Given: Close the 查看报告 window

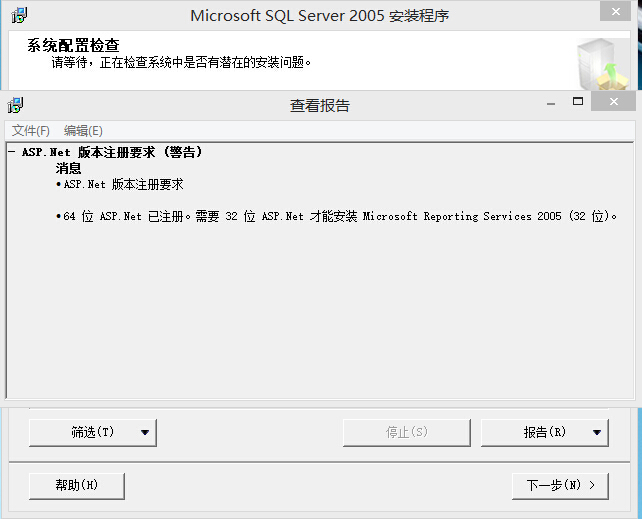Looking at the screenshot, I should click(x=613, y=101).
